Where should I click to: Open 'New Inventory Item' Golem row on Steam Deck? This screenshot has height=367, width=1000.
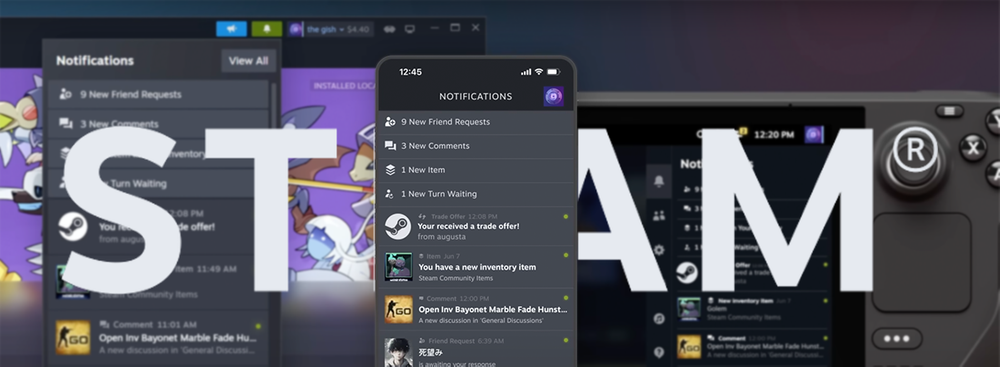point(753,308)
